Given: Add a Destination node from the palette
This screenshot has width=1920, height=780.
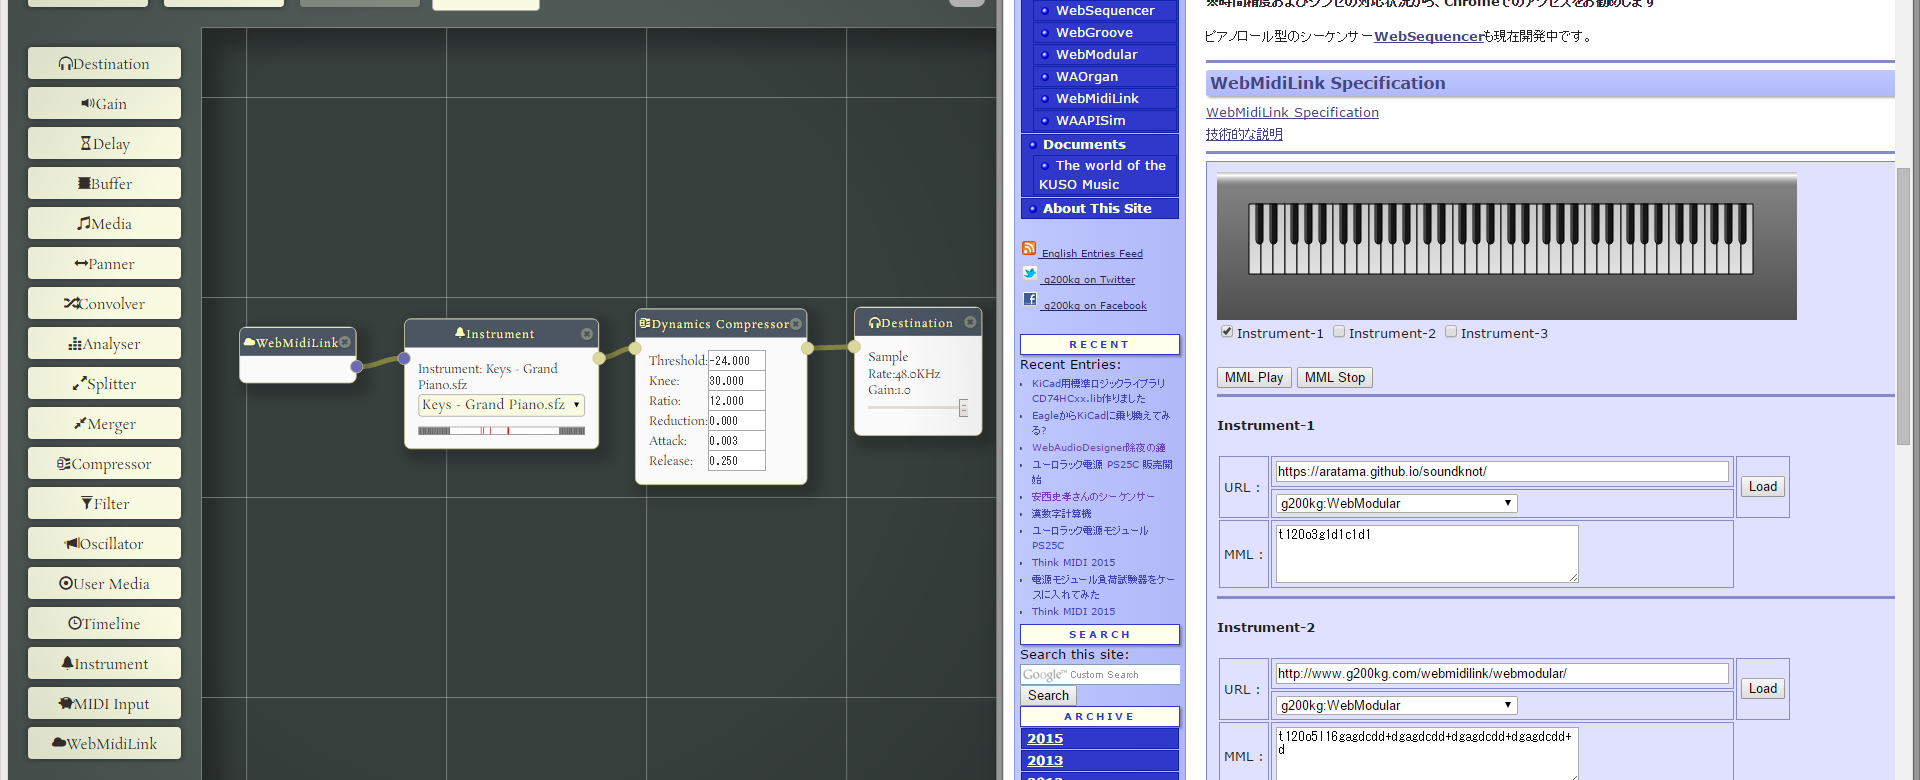Looking at the screenshot, I should click(104, 63).
